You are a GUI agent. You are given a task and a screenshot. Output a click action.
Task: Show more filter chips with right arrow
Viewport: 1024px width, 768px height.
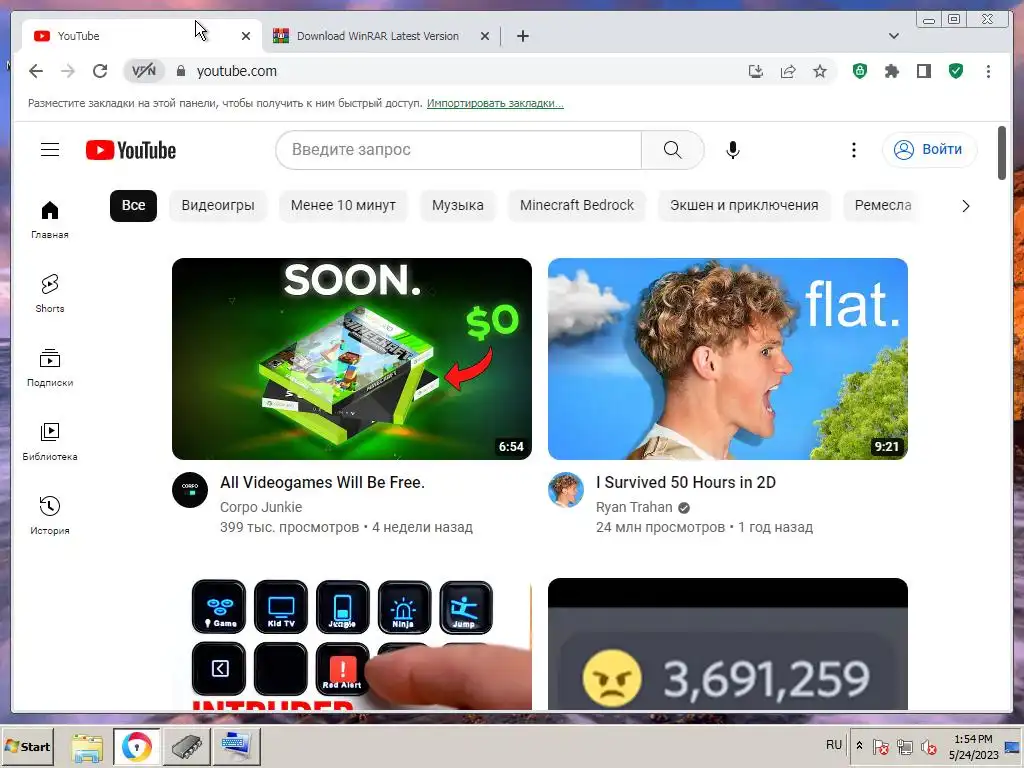point(966,206)
